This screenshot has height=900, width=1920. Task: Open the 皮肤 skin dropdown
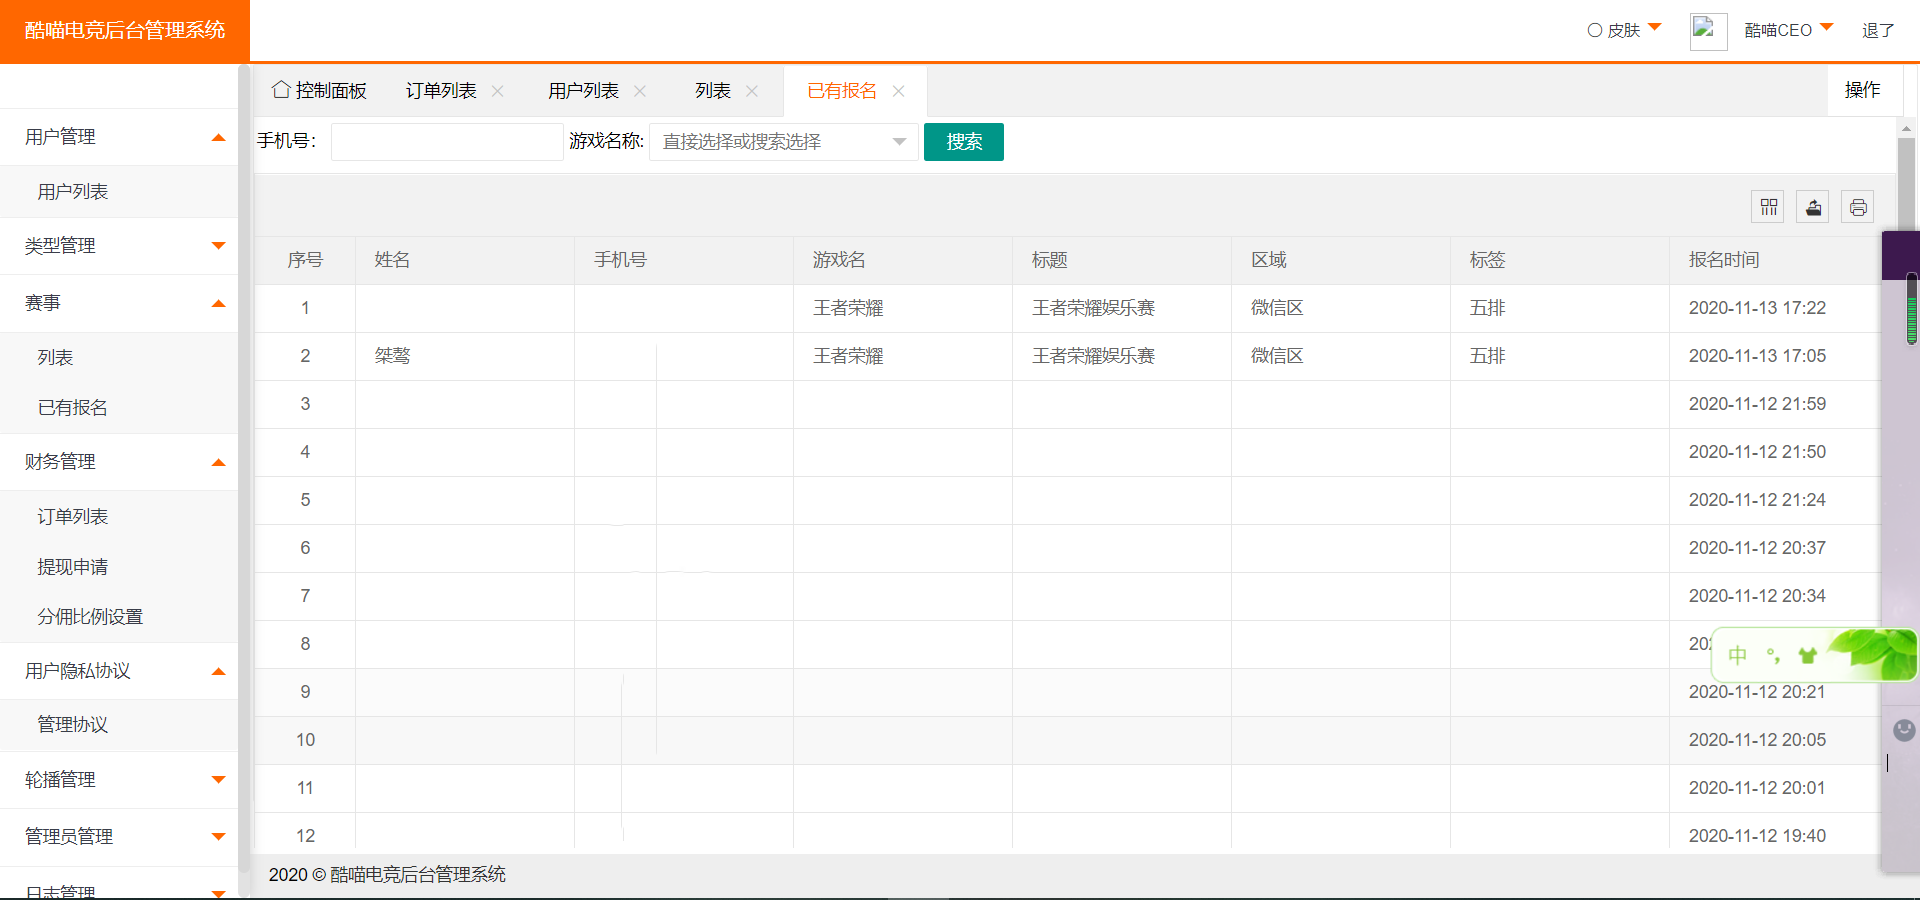pyautogui.click(x=1624, y=30)
